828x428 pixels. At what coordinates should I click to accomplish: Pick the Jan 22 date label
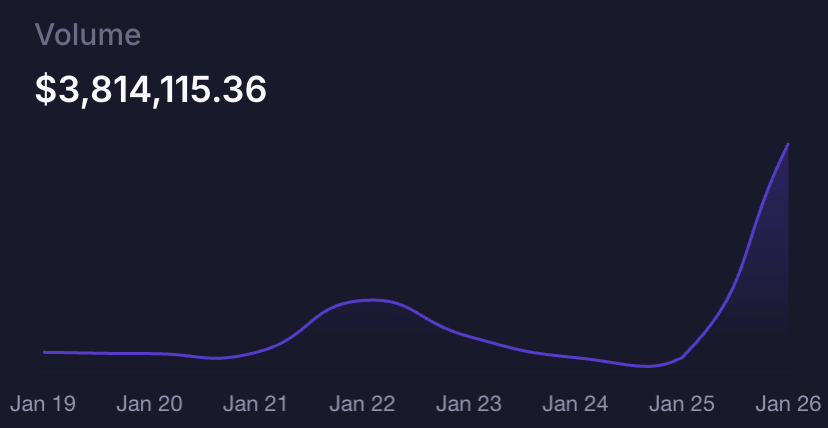coord(362,404)
